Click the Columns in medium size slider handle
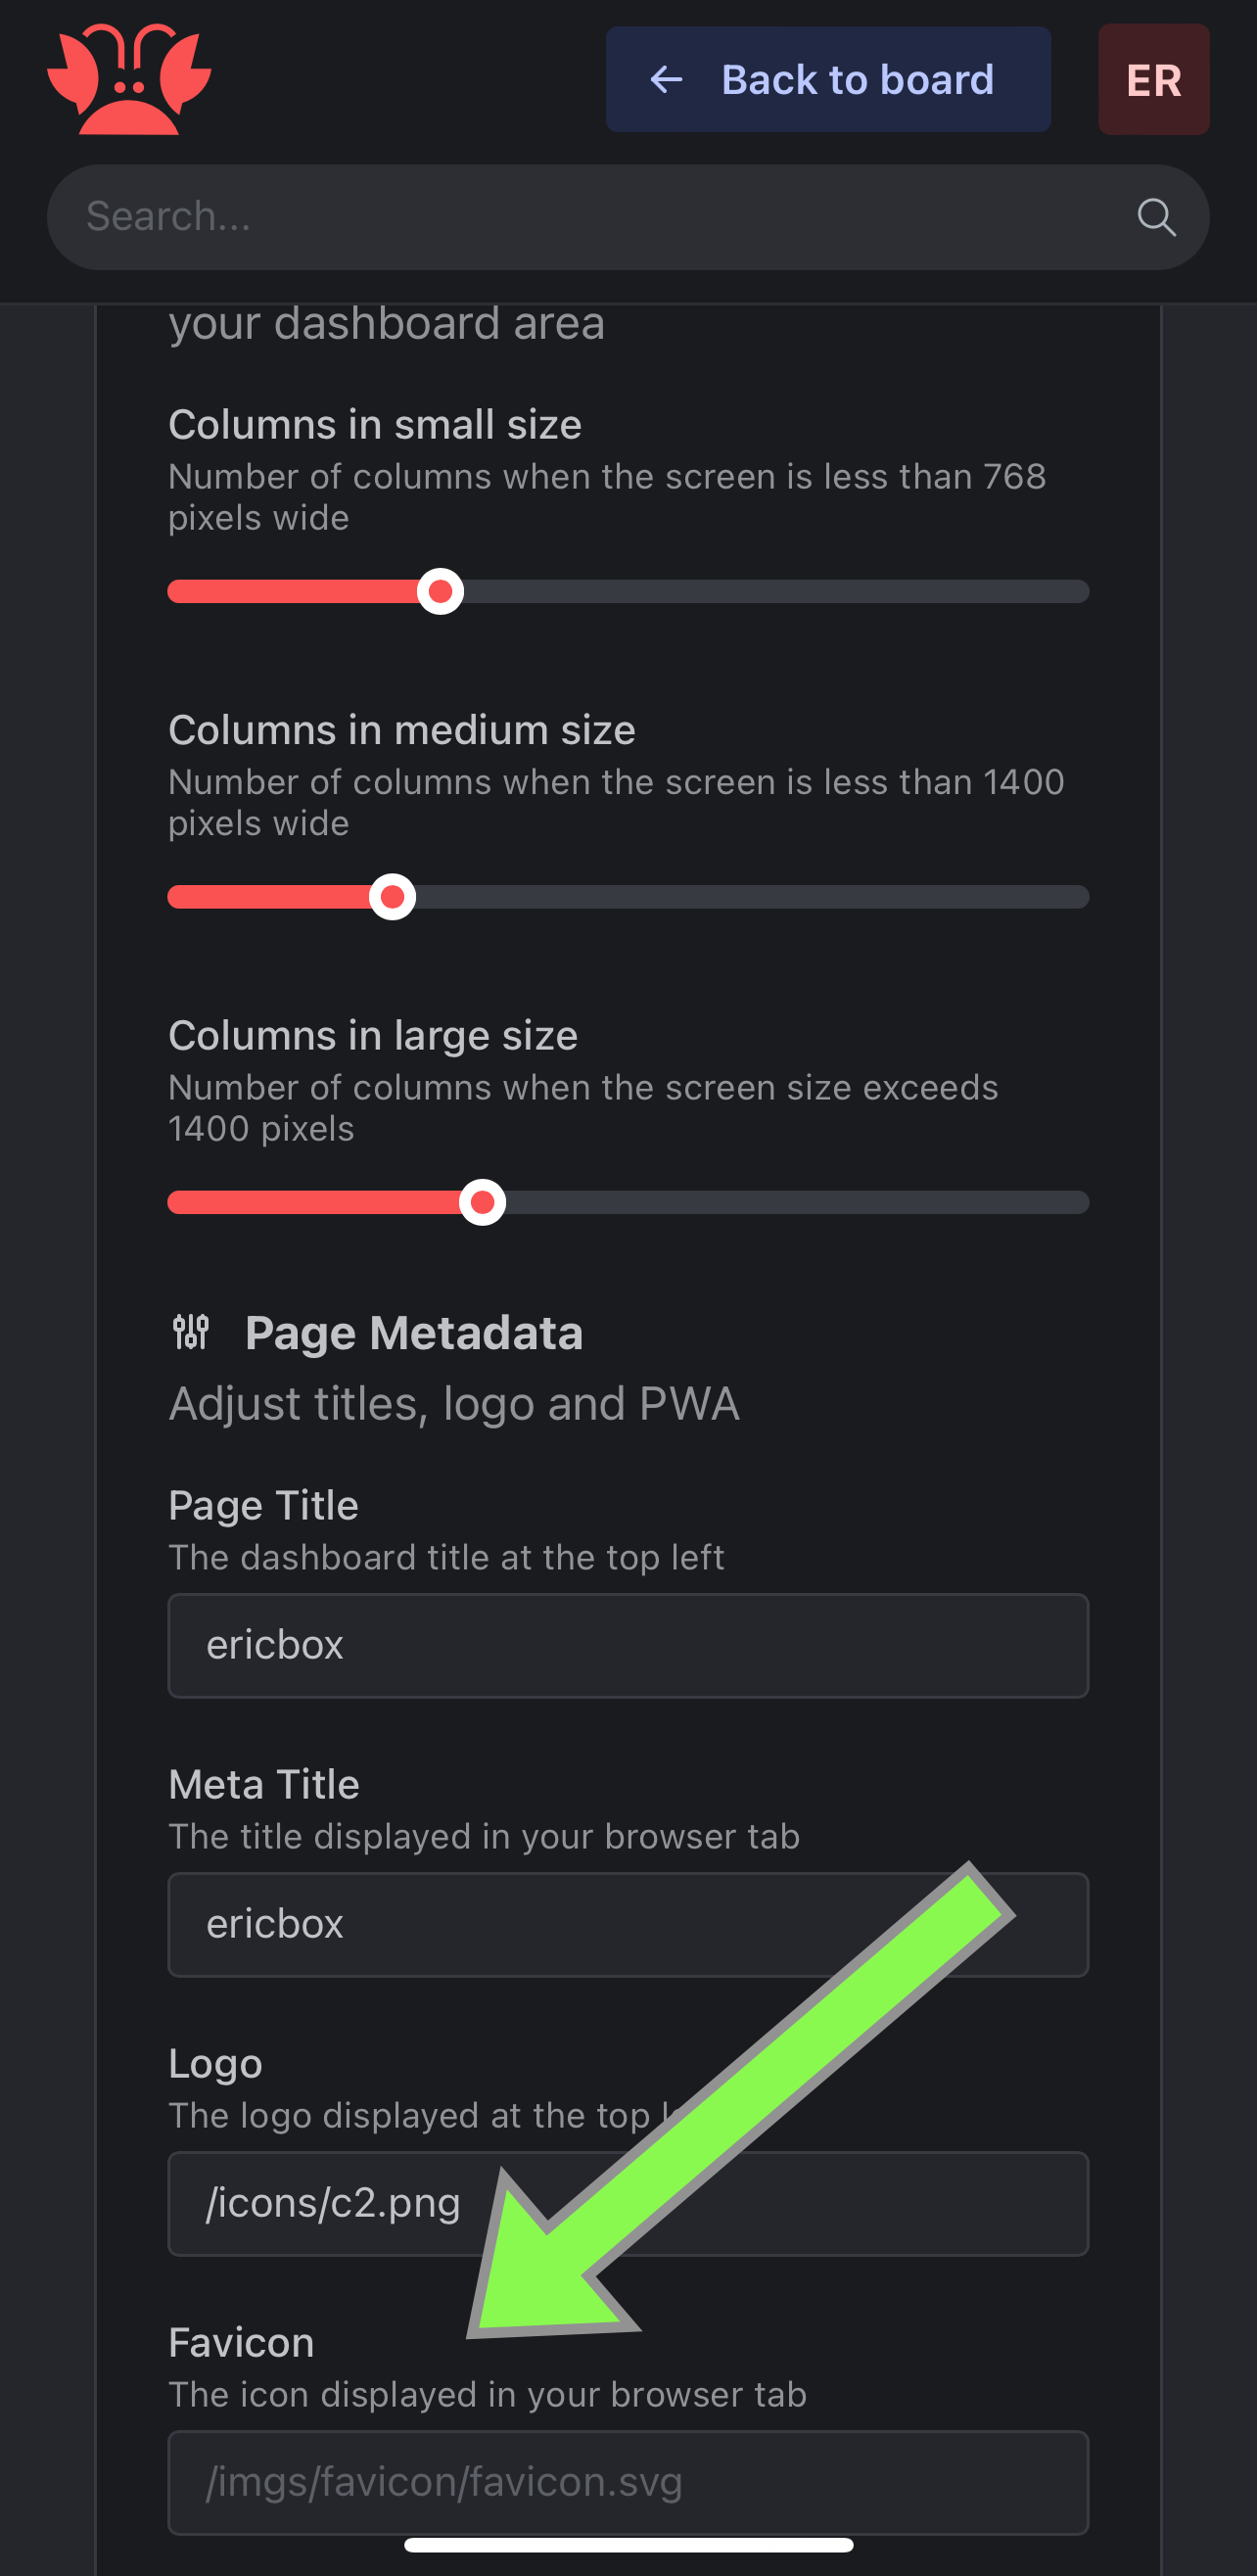 click(392, 897)
